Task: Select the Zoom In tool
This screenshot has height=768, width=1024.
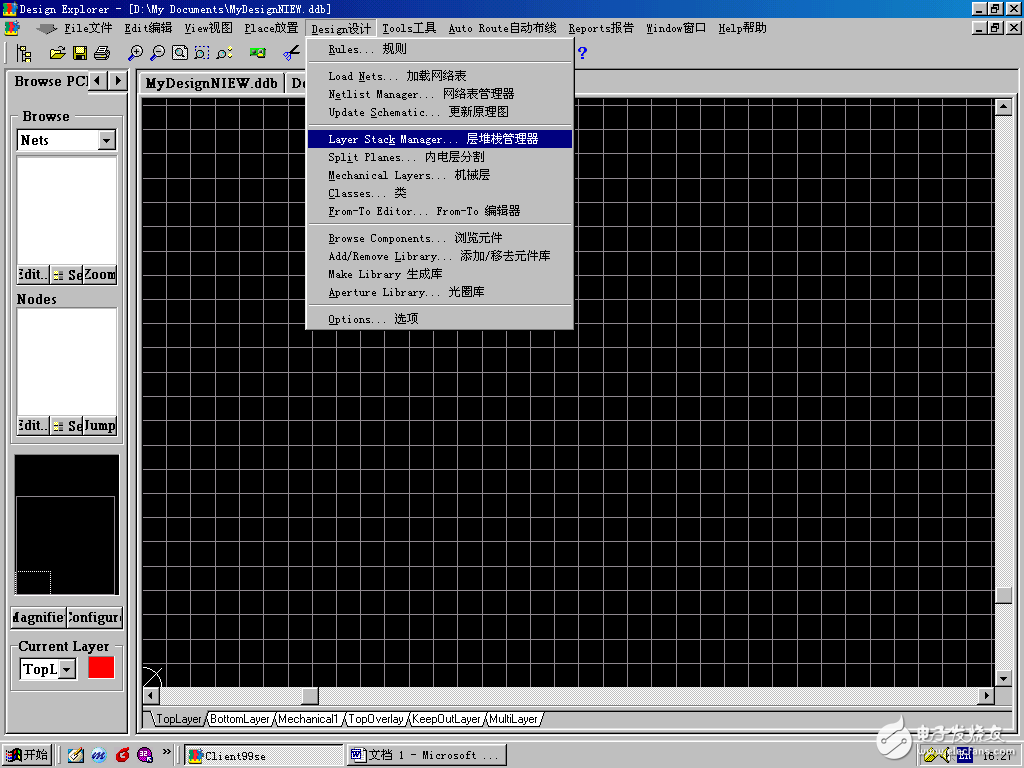Action: point(136,53)
